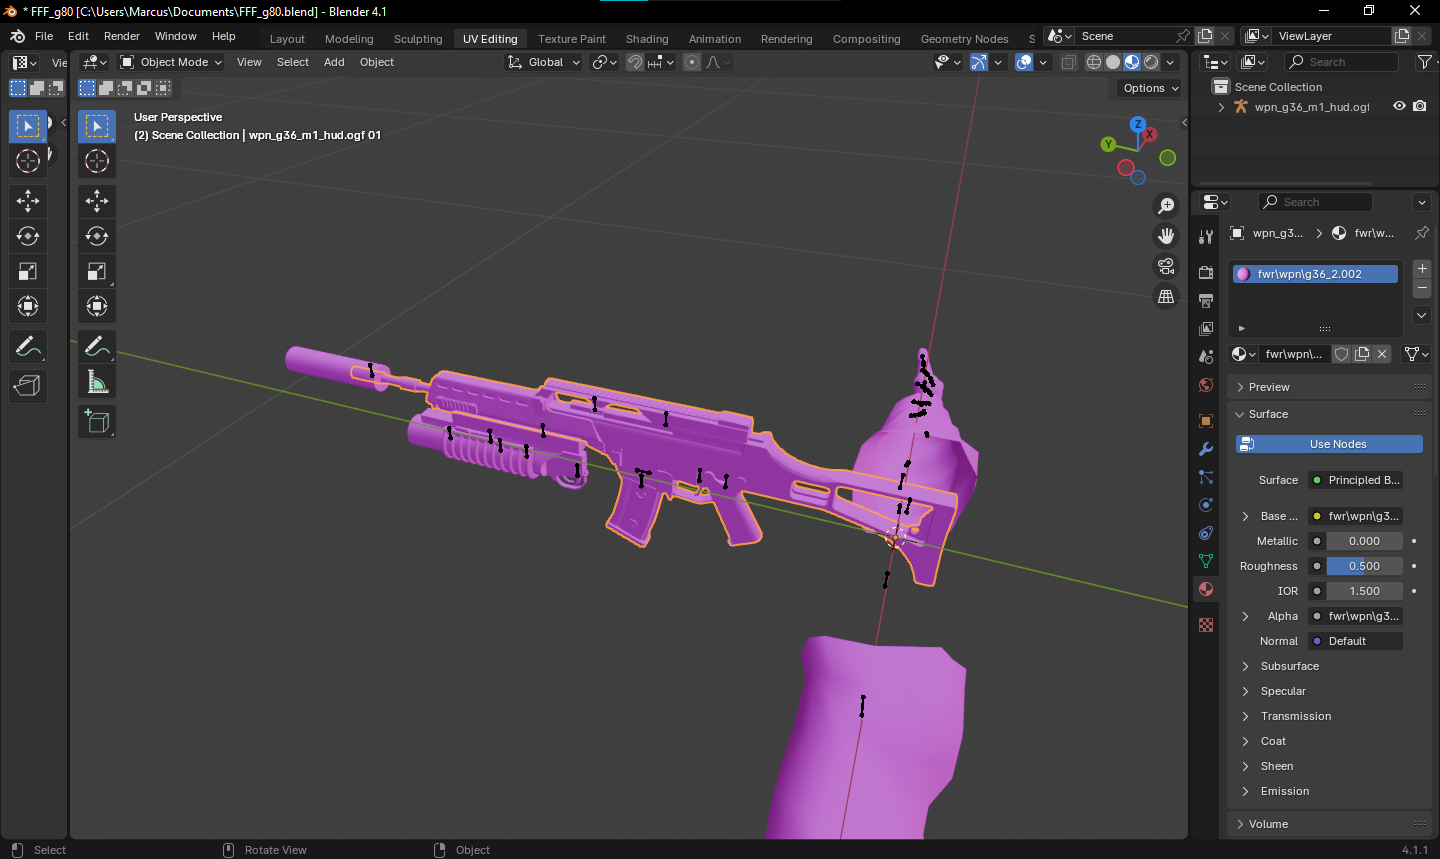This screenshot has width=1440, height=859.
Task: Toggle the Use Nodes button
Action: tap(1329, 444)
